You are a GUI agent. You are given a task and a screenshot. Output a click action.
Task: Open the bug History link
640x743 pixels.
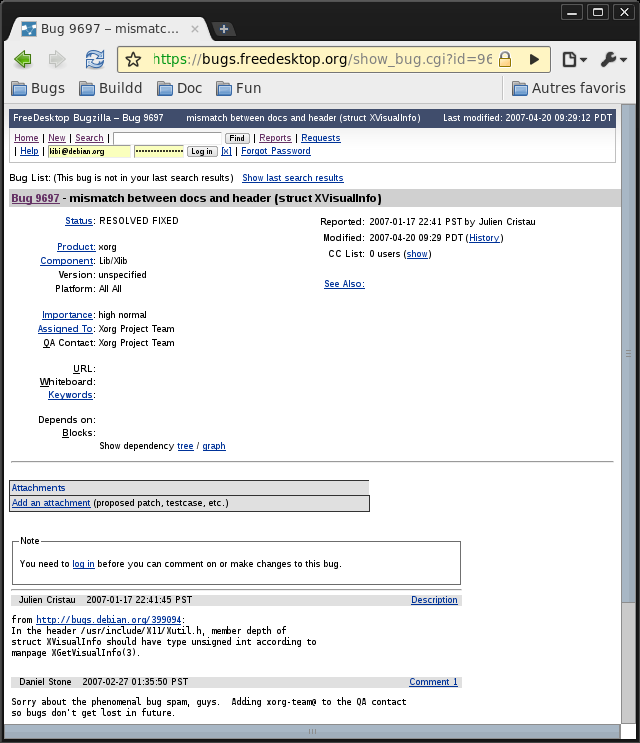pyautogui.click(x=484, y=238)
